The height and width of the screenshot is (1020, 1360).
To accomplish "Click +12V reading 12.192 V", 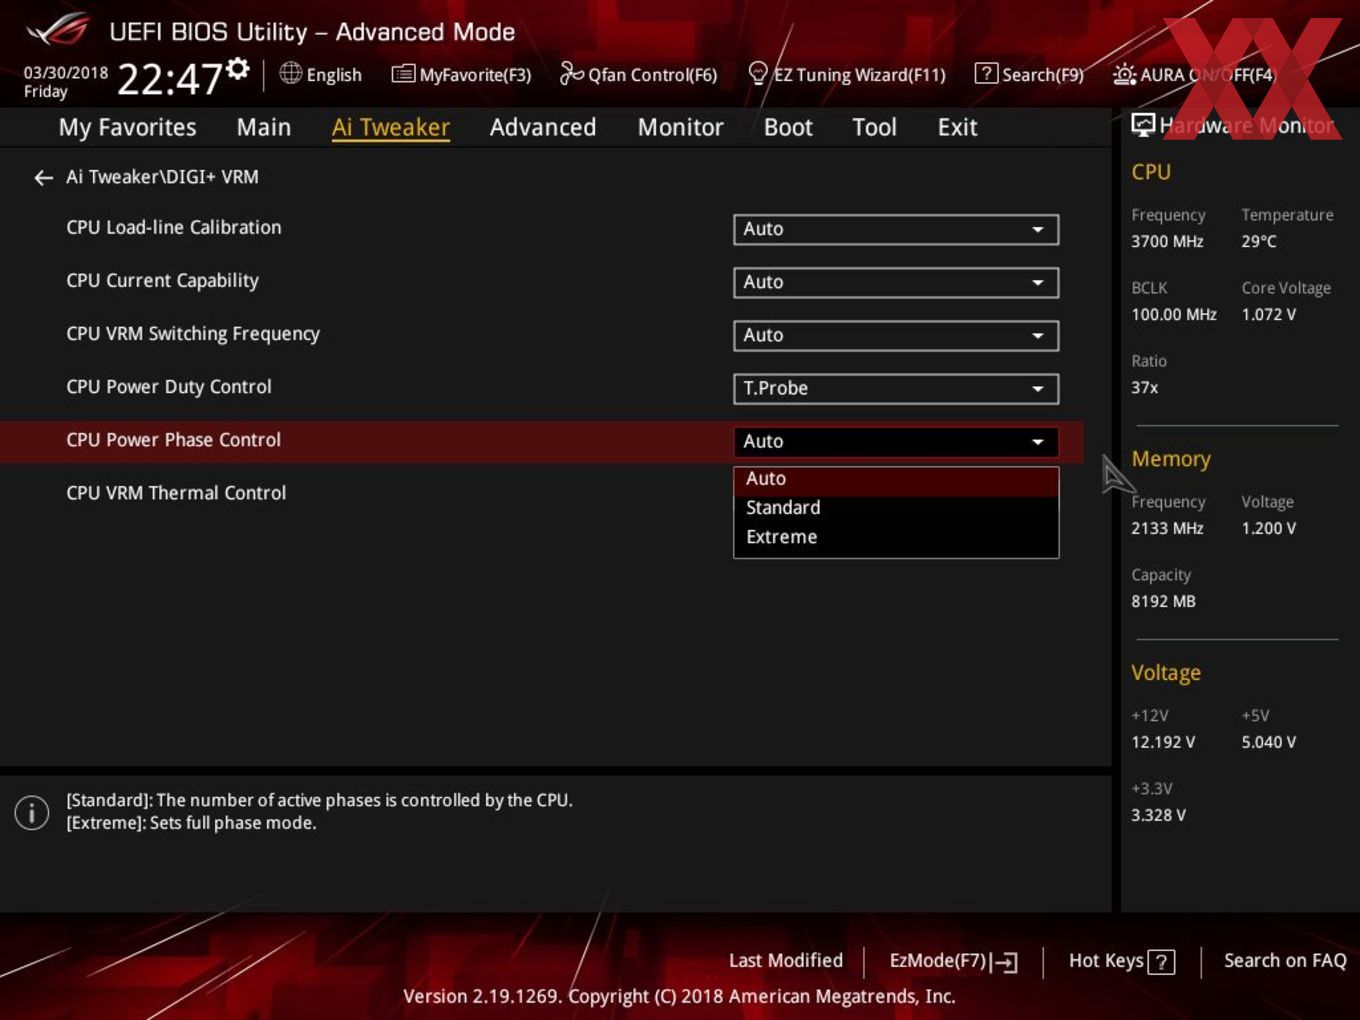I will coord(1163,742).
